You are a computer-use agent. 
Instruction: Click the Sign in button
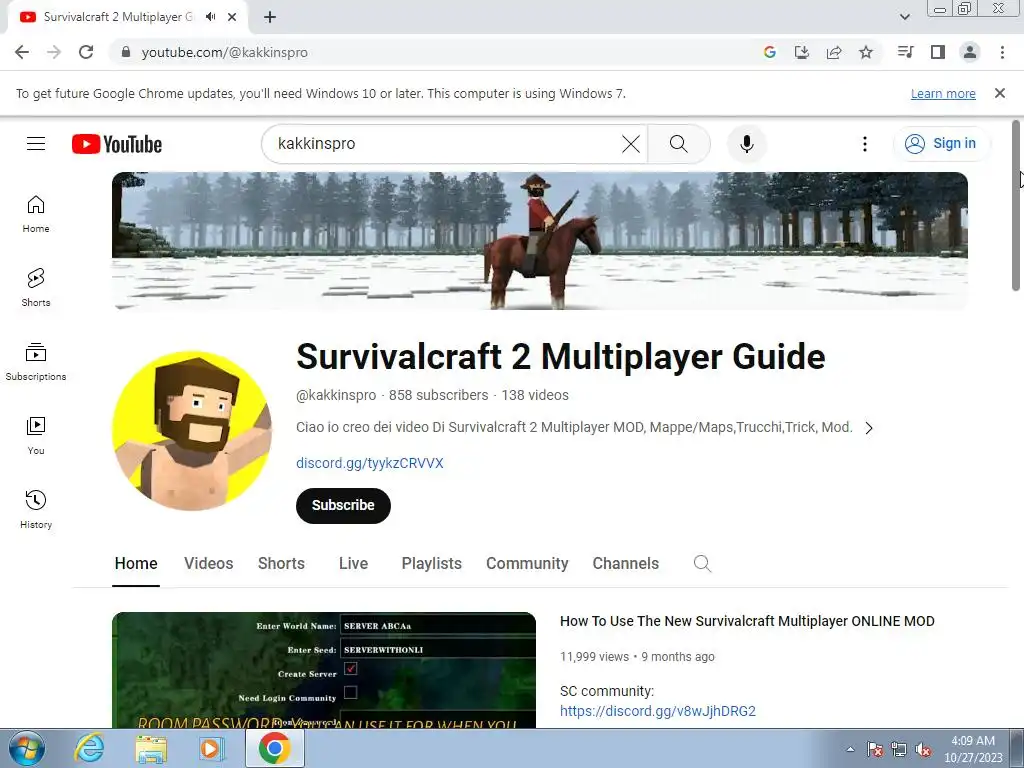[x=941, y=144]
